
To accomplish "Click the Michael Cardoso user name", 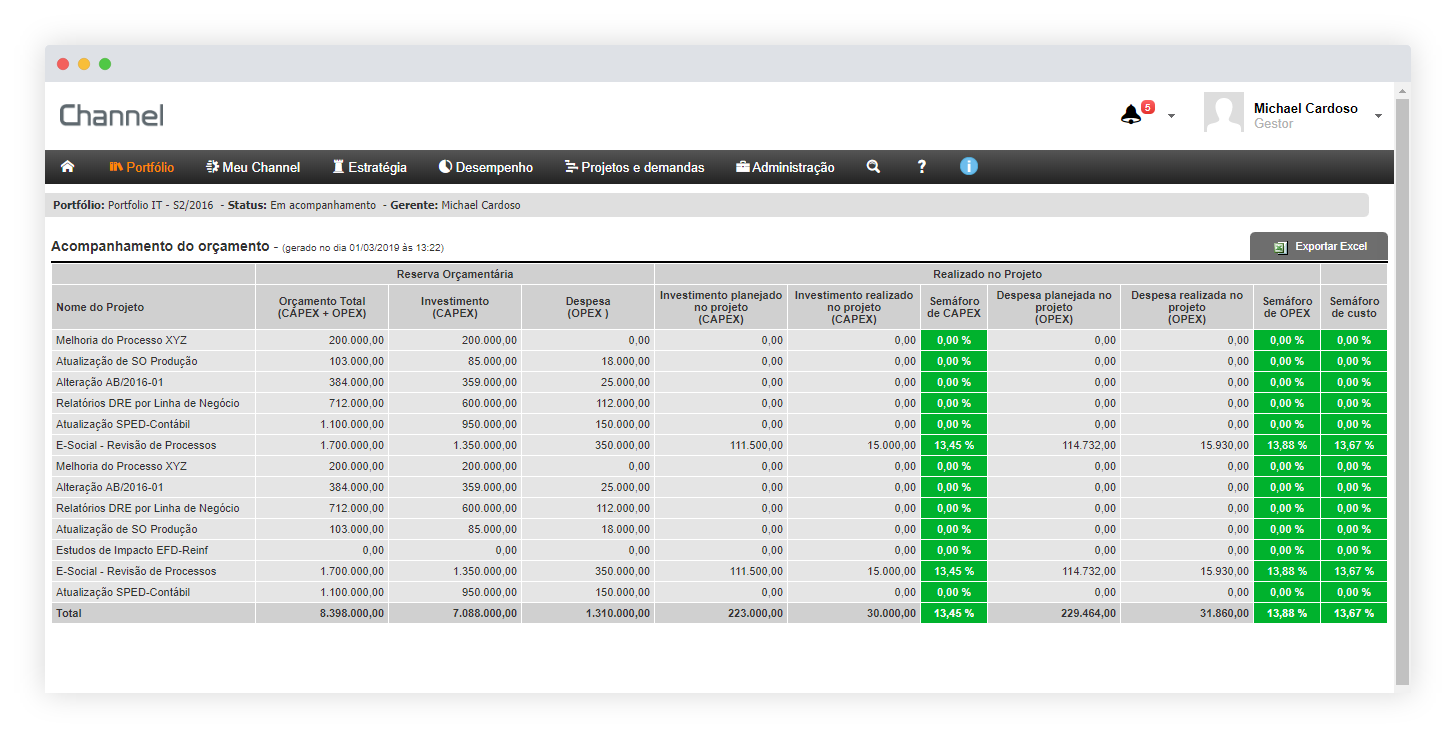I will click(x=1305, y=108).
